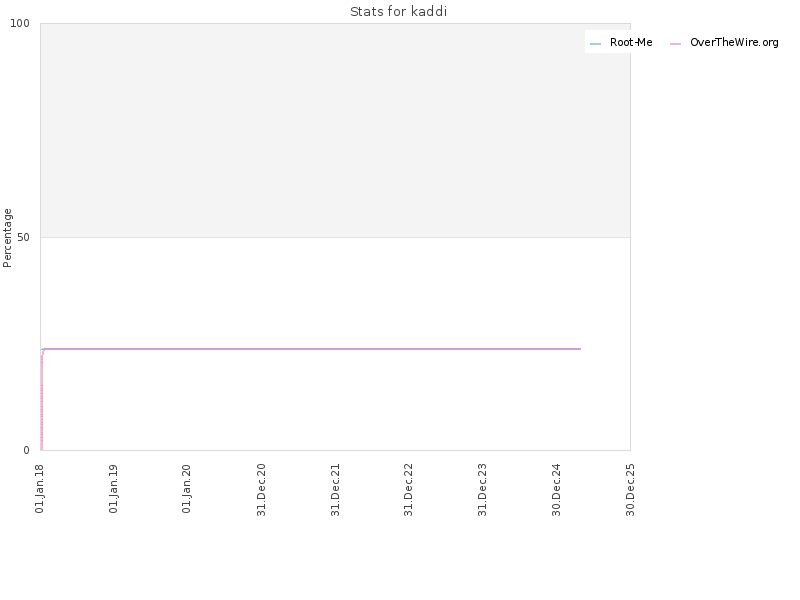Click the pink OverTheWire.org legend swatch
Image resolution: width=800 pixels, height=600 pixels.
tap(676, 44)
